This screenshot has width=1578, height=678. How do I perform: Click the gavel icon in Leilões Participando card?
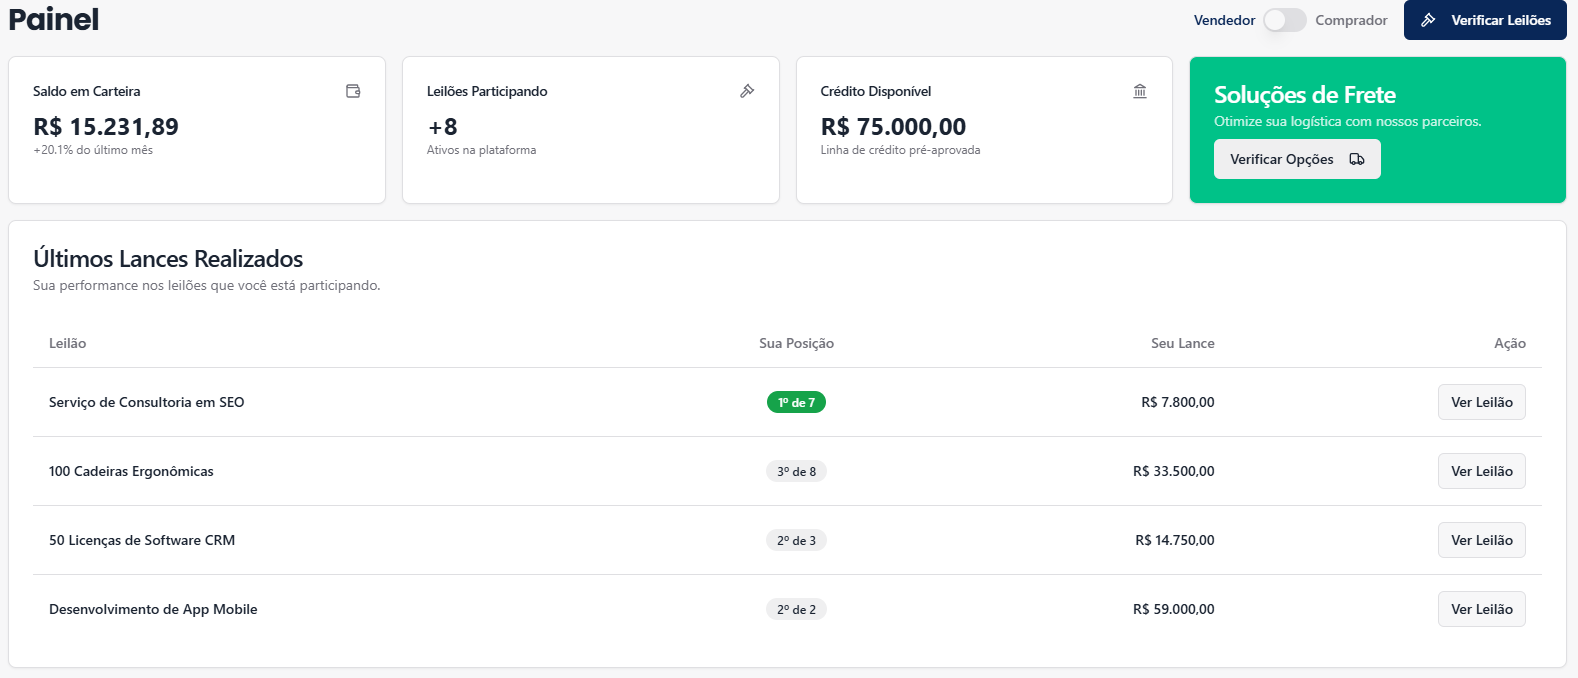(747, 91)
